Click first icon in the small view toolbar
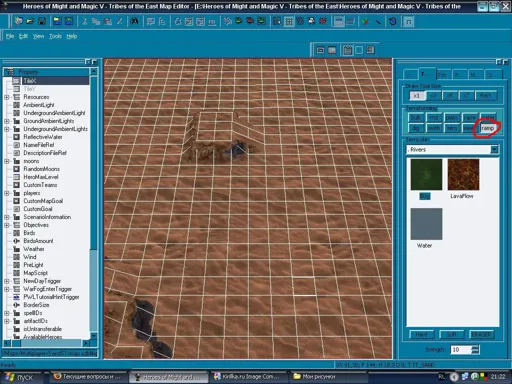 [x=320, y=50]
